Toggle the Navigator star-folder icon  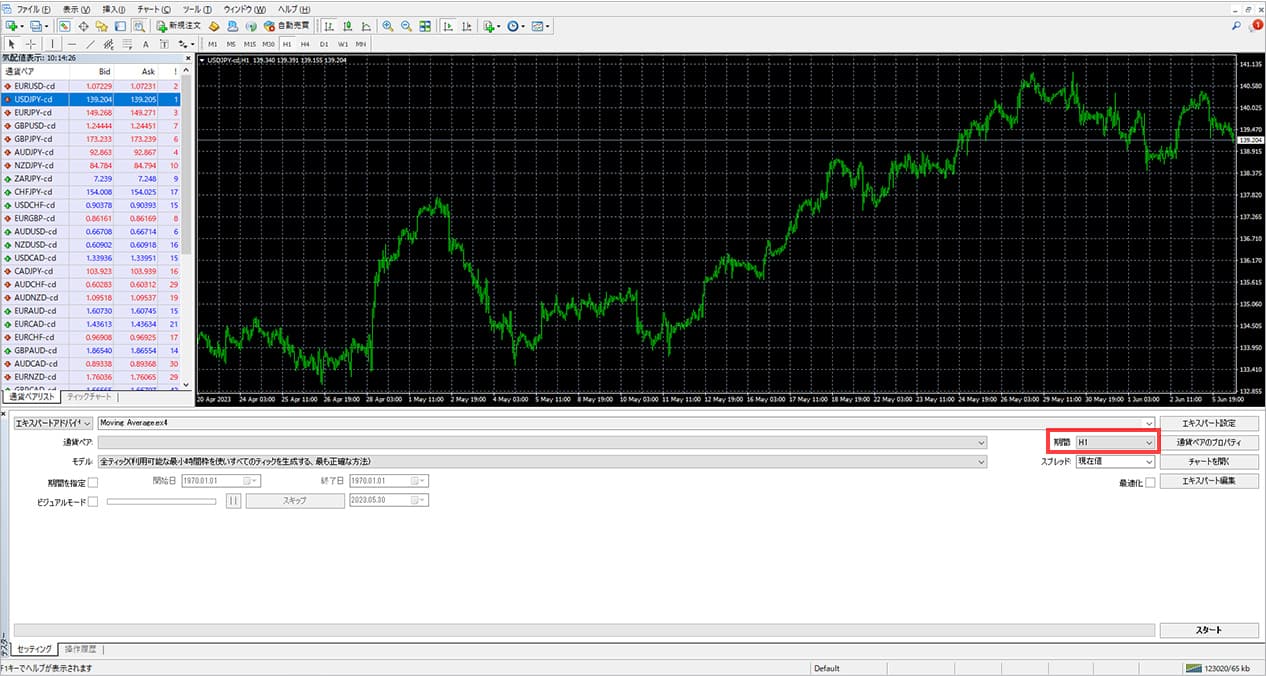pyautogui.click(x=102, y=25)
